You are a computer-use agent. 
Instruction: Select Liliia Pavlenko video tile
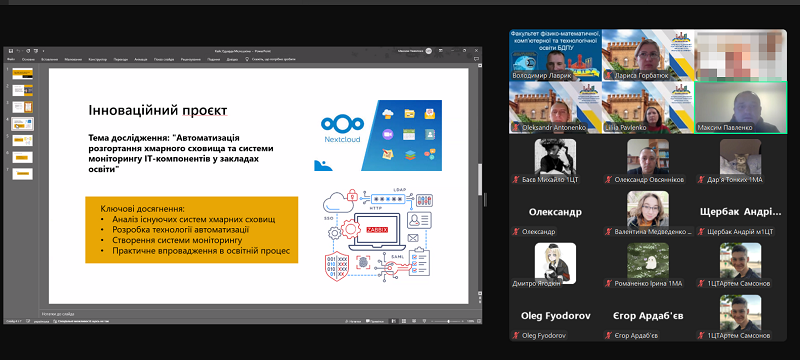648,108
